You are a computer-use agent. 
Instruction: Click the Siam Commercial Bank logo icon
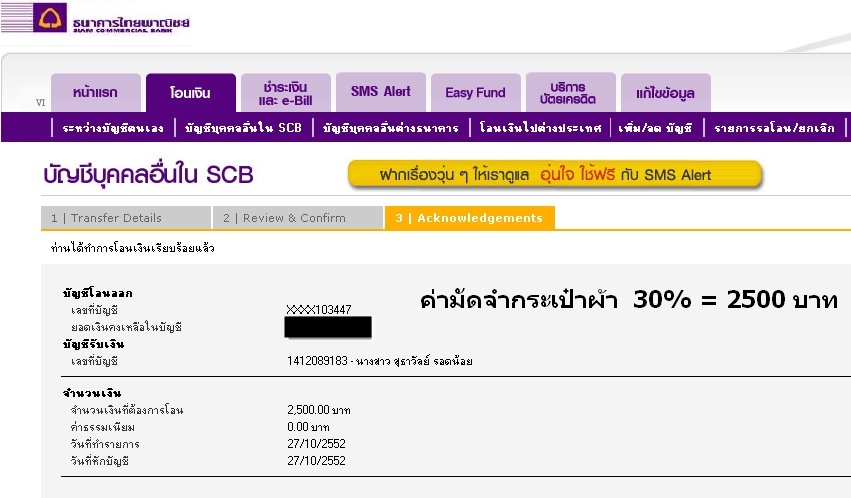pos(50,17)
